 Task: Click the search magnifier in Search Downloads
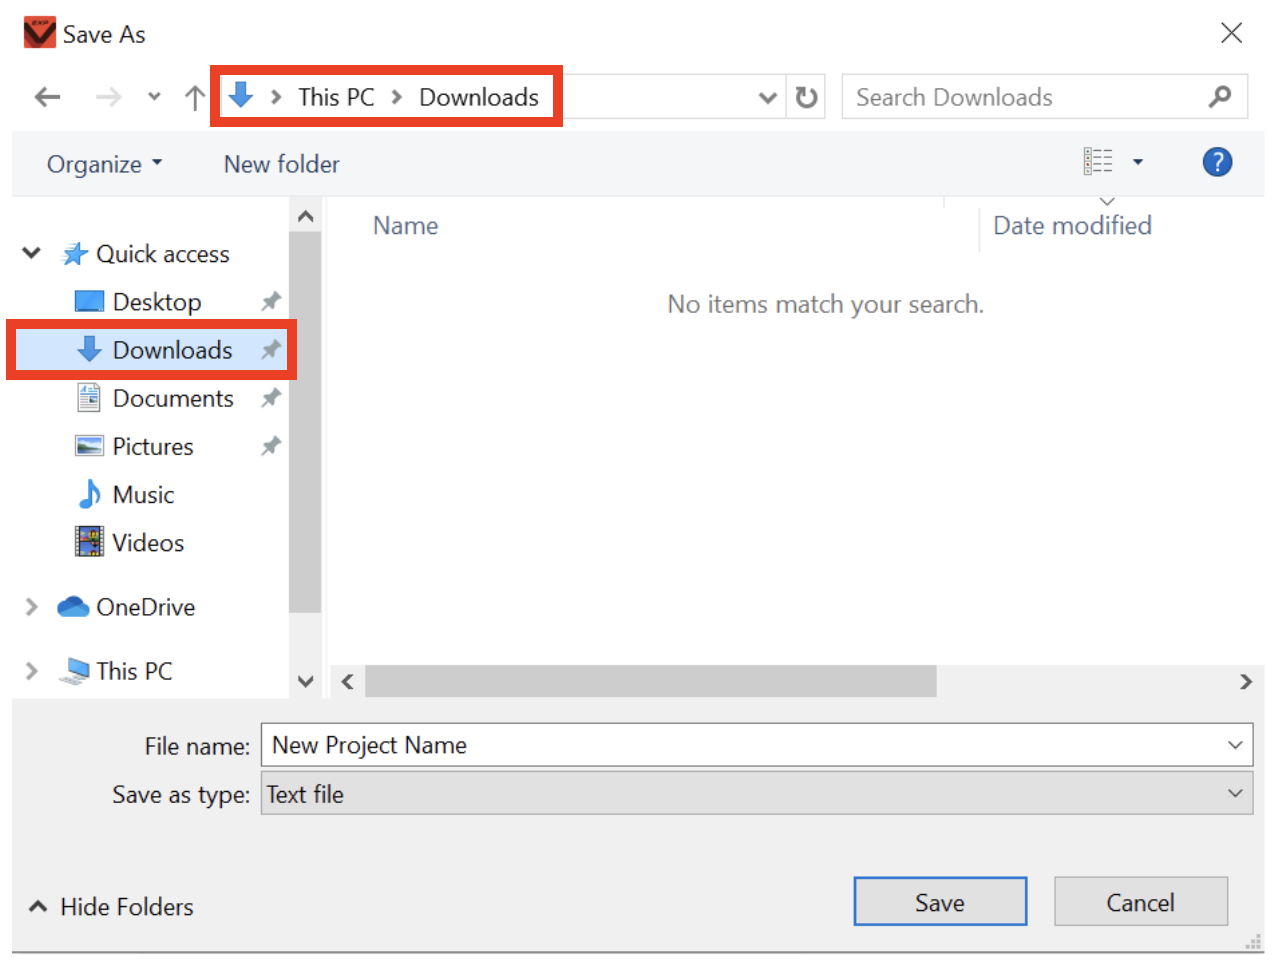[1220, 96]
